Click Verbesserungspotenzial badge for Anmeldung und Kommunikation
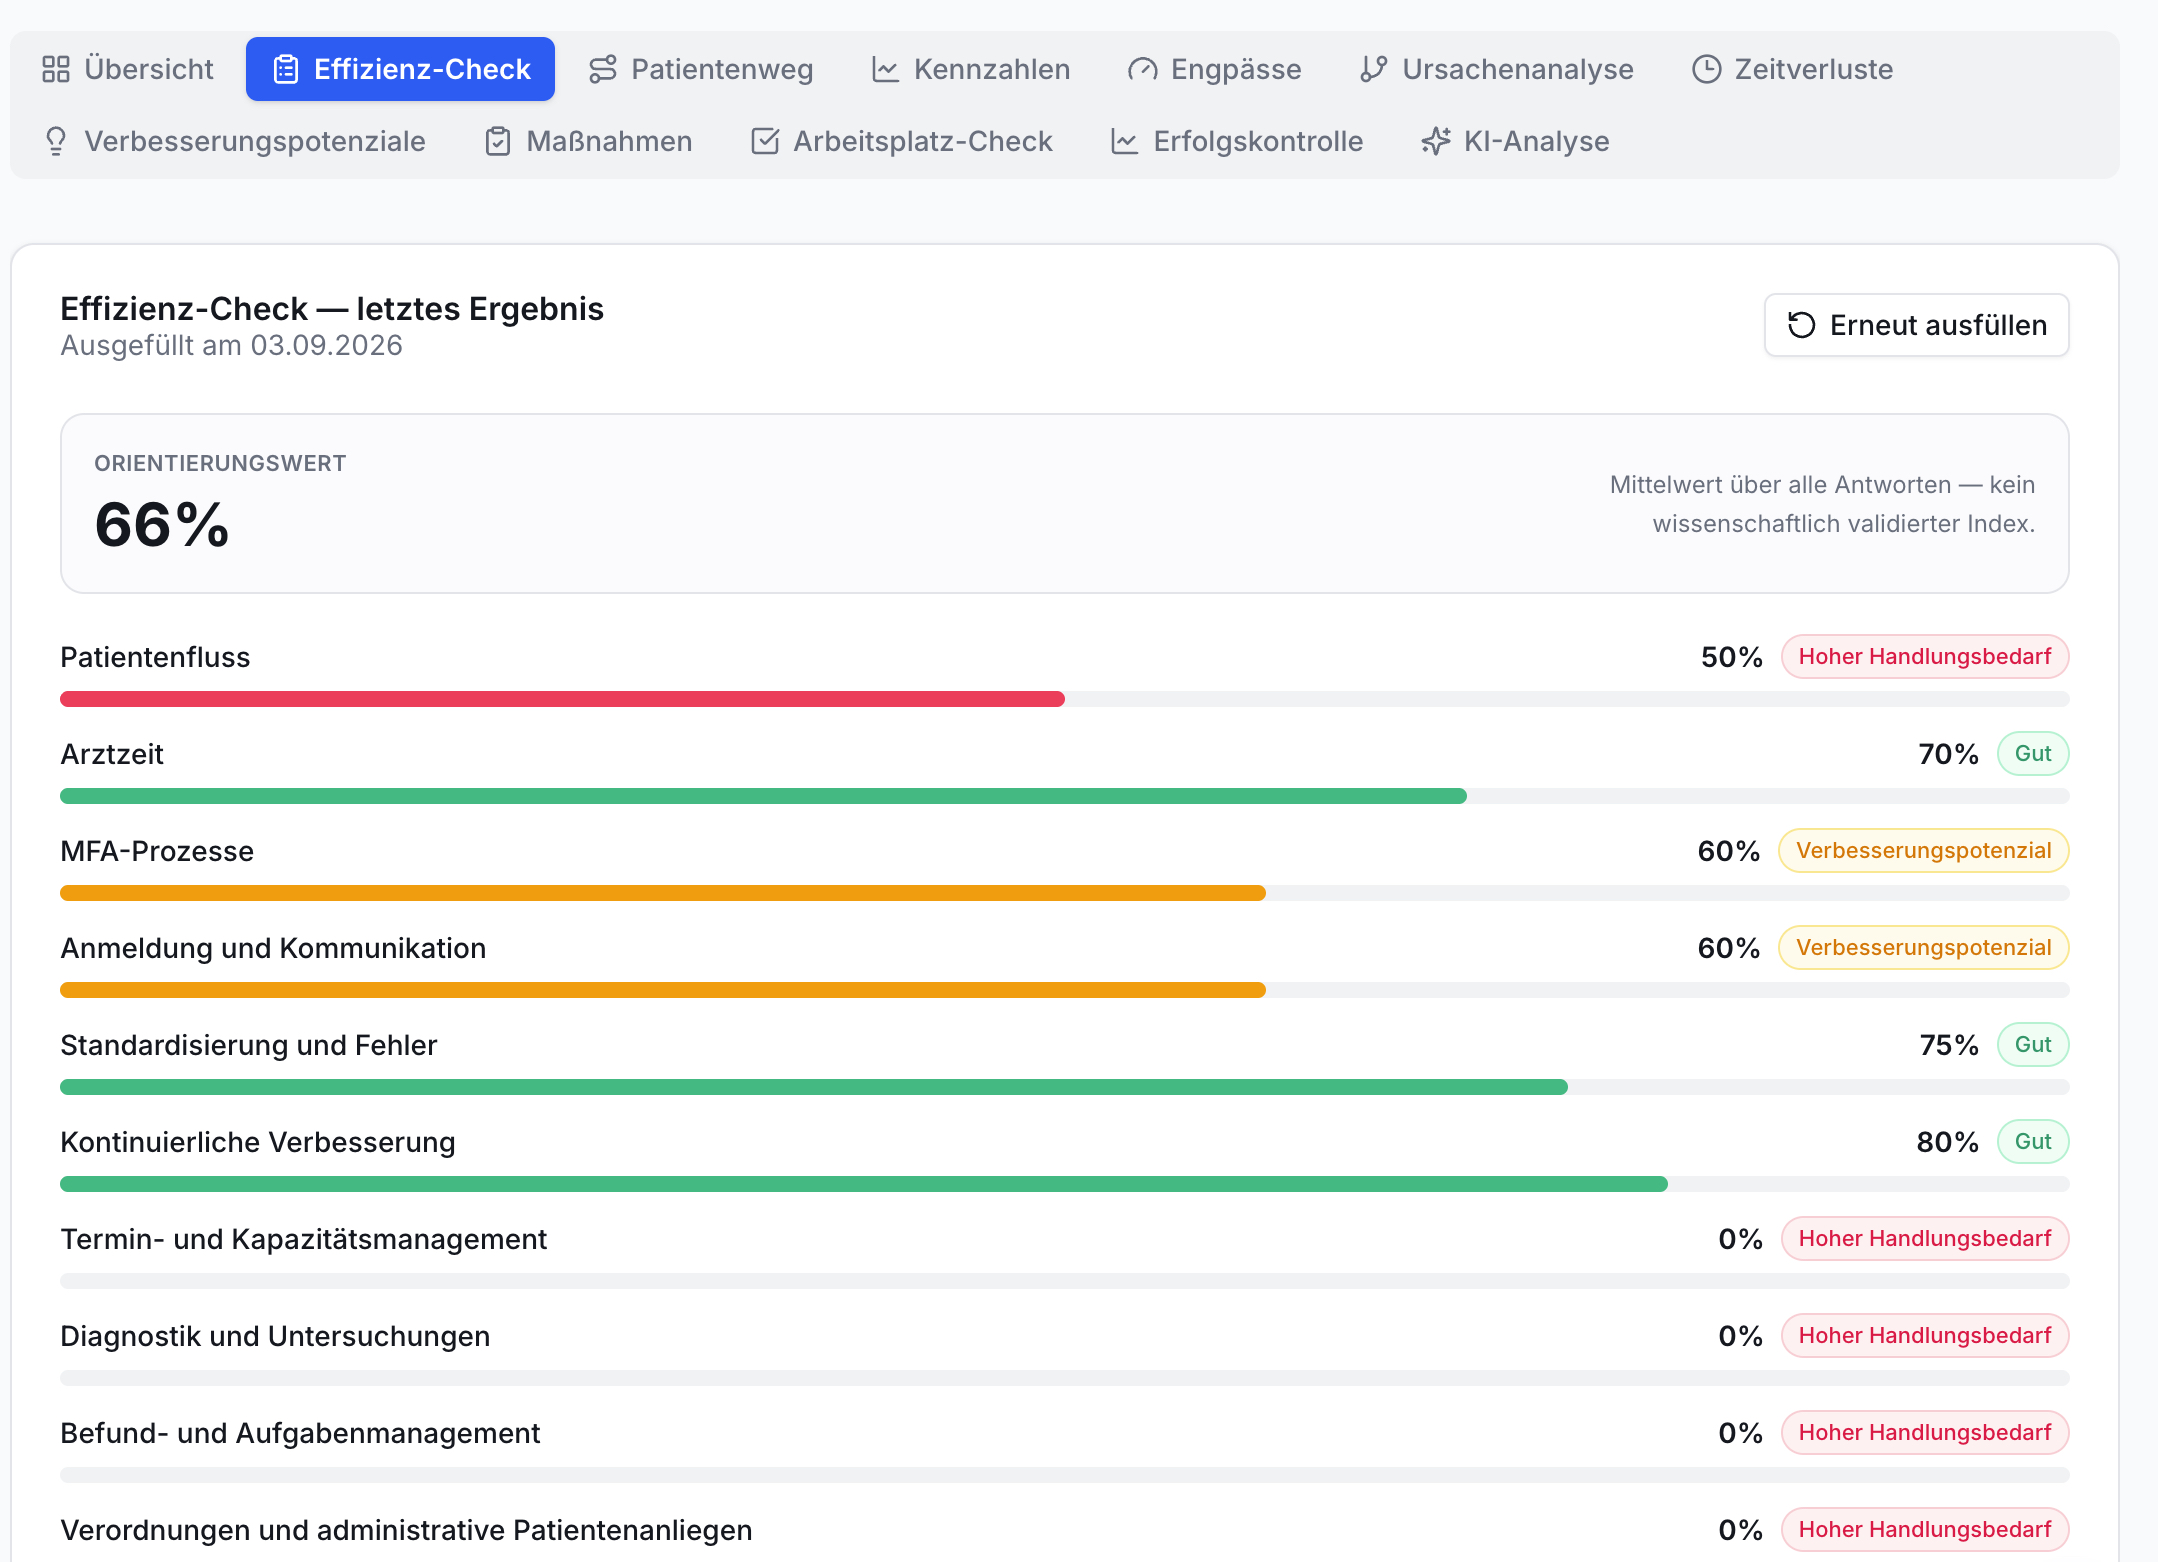Viewport: 2158px width, 1562px height. coord(1924,947)
